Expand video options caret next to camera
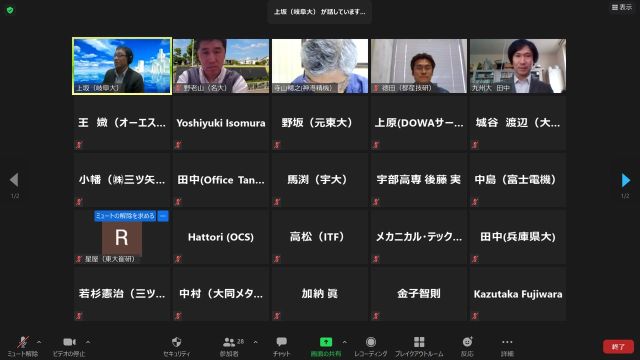The height and width of the screenshot is (360, 640). click(x=88, y=342)
